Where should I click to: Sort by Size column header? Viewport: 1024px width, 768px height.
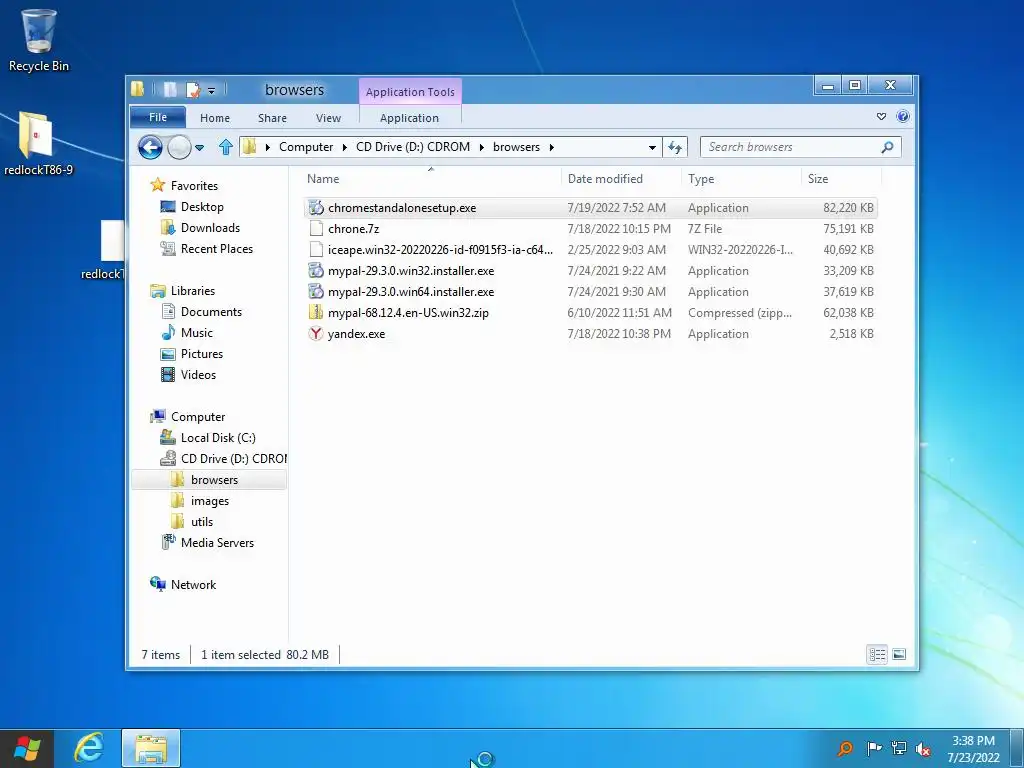pyautogui.click(x=841, y=178)
